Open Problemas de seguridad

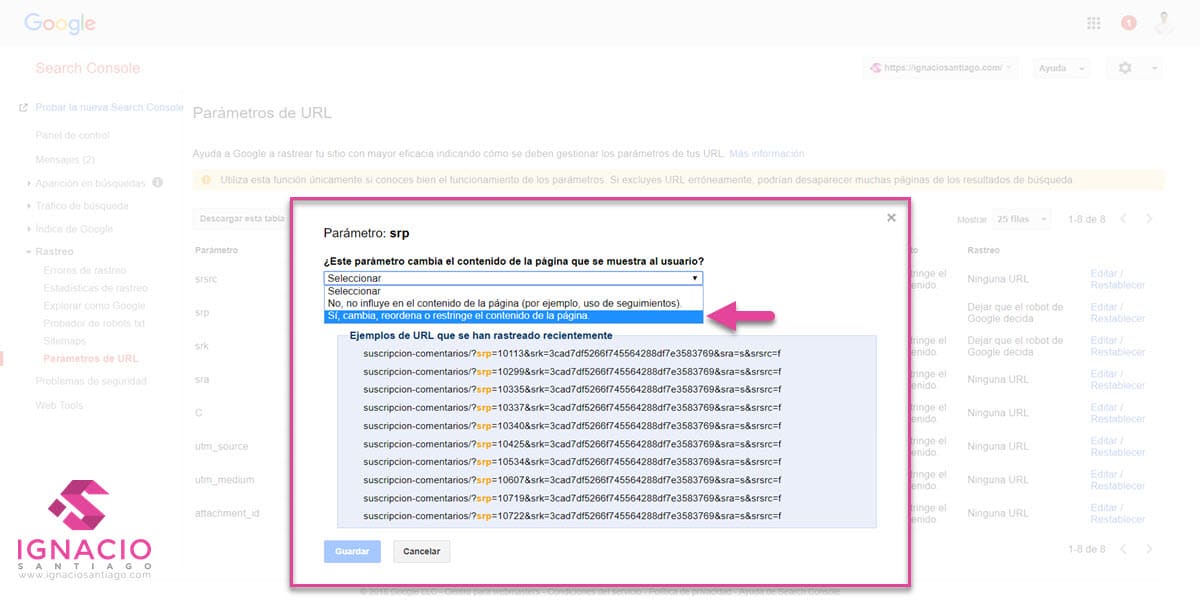pyautogui.click(x=91, y=381)
